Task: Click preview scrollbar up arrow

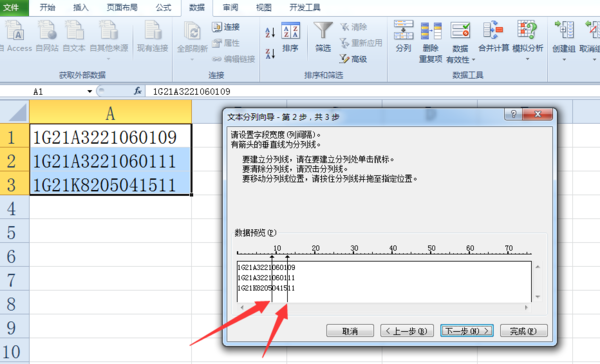Action: coord(538,267)
